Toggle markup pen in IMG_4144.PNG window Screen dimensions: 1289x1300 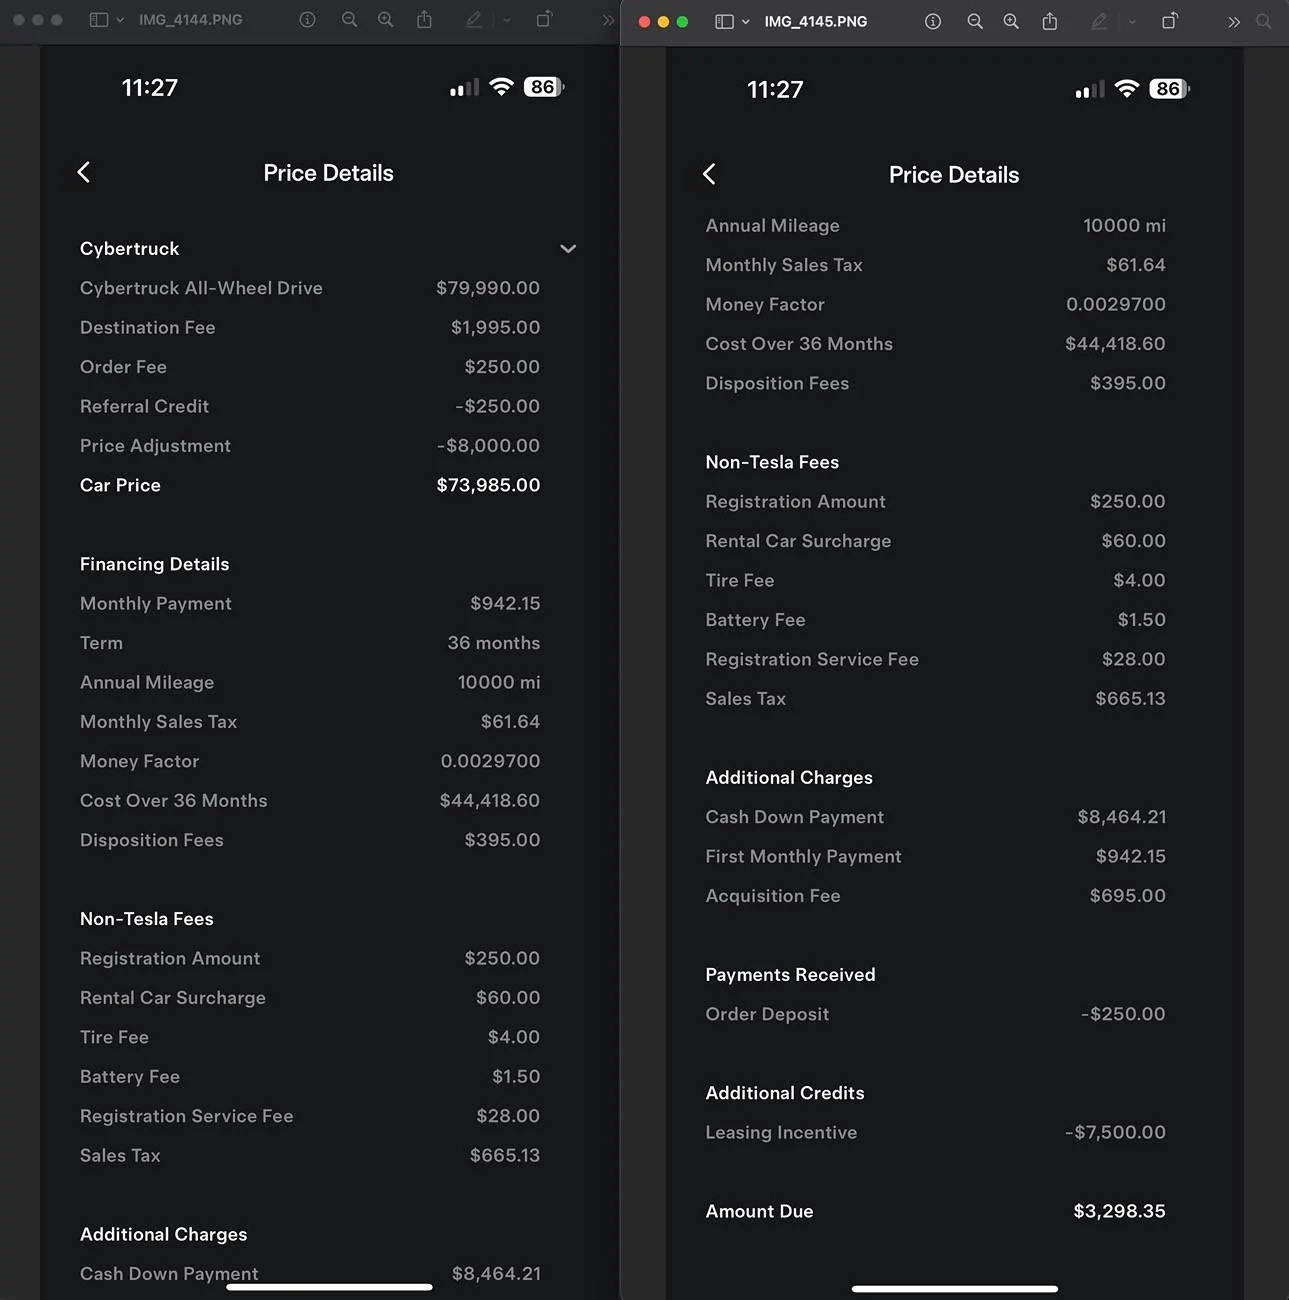(473, 20)
